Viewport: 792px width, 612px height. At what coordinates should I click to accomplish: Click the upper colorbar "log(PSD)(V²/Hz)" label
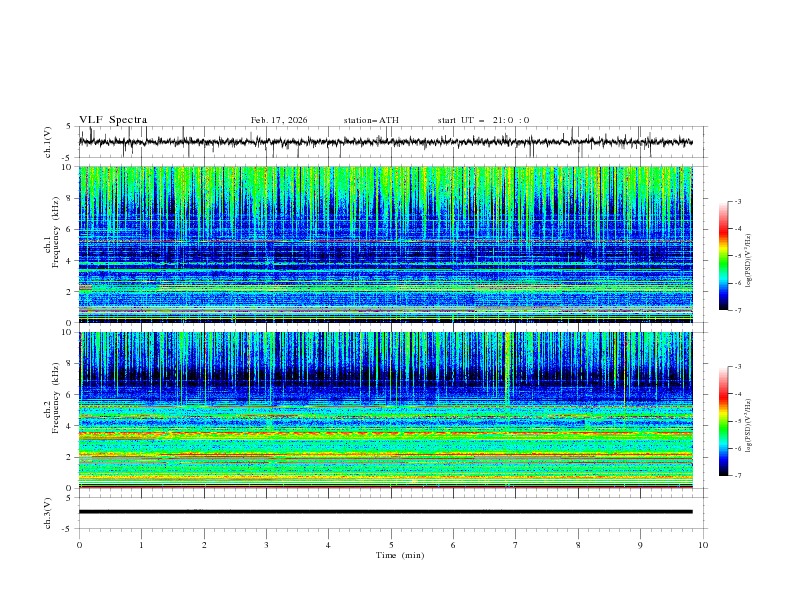click(x=748, y=261)
